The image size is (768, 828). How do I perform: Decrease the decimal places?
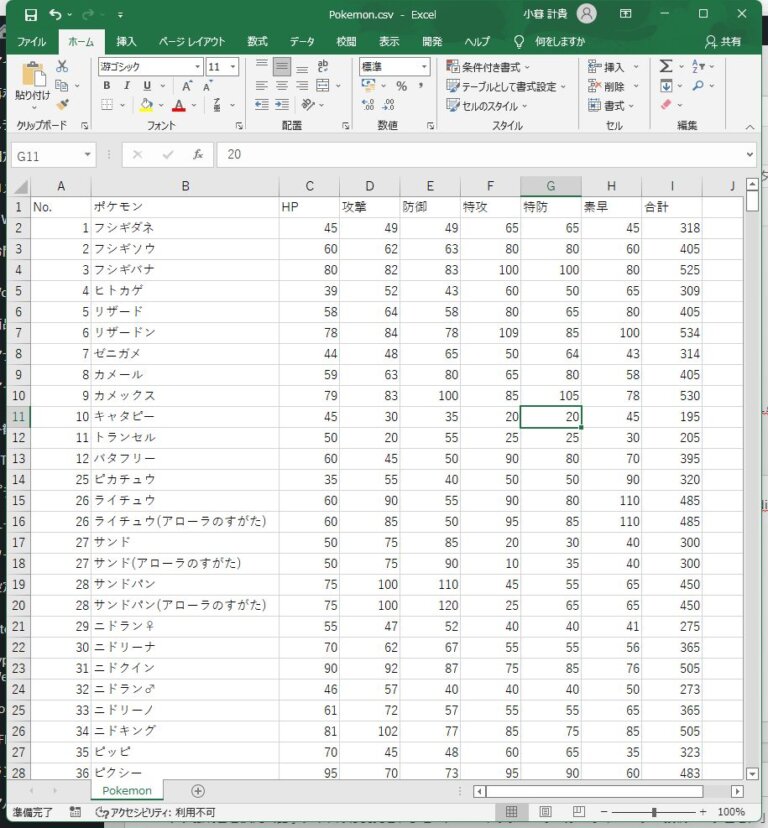pyautogui.click(x=388, y=105)
